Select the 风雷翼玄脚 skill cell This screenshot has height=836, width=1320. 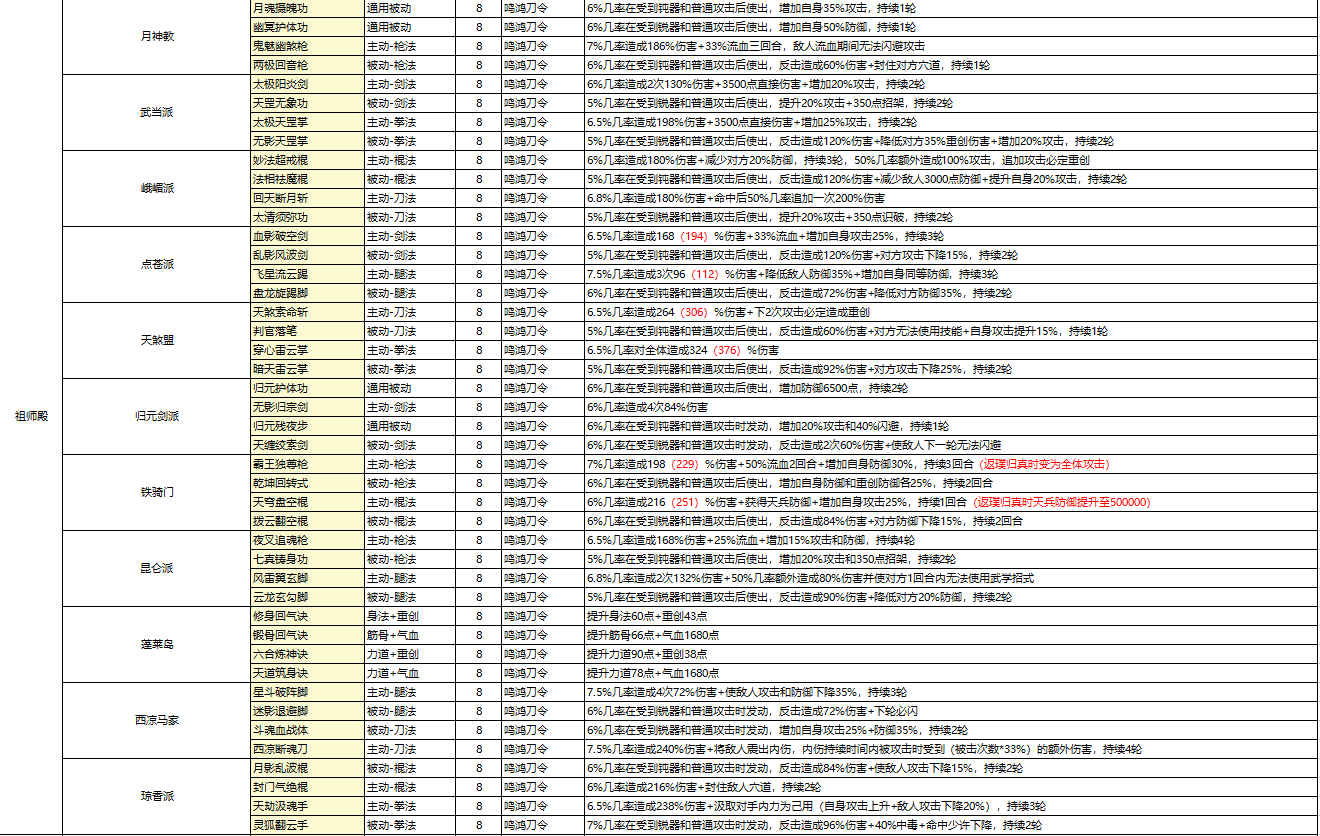click(307, 579)
